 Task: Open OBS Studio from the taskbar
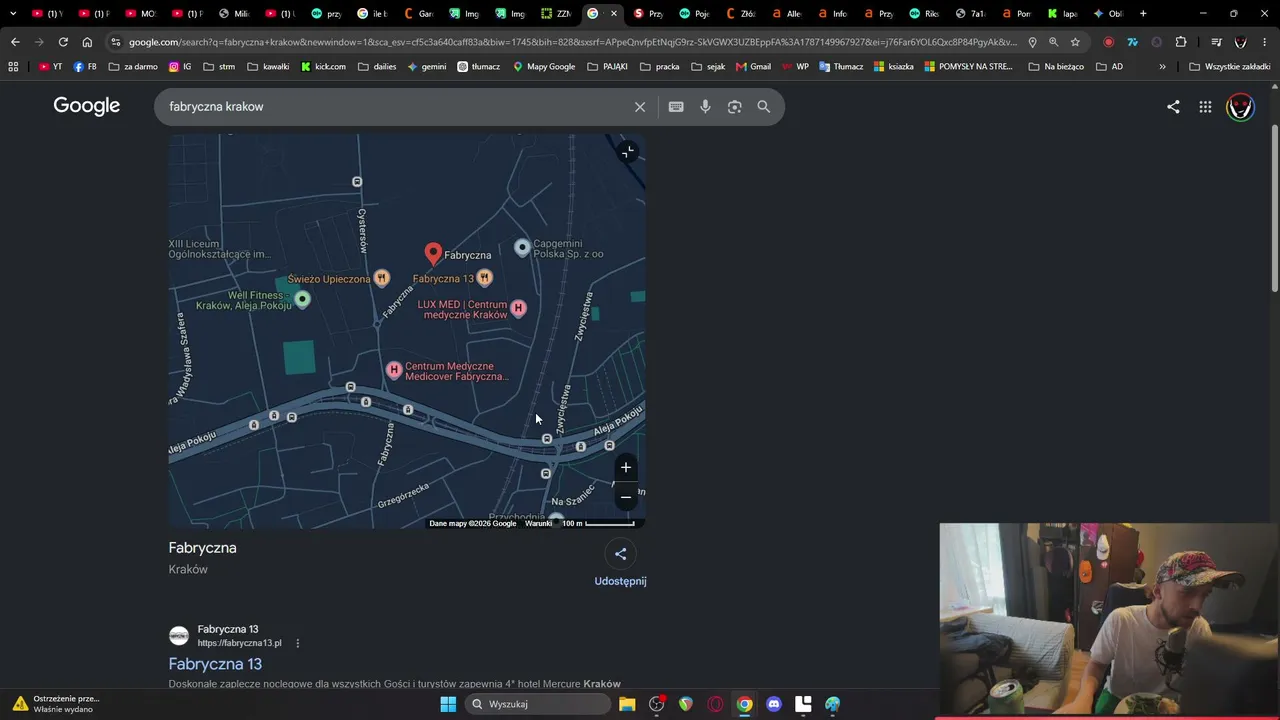(x=657, y=704)
